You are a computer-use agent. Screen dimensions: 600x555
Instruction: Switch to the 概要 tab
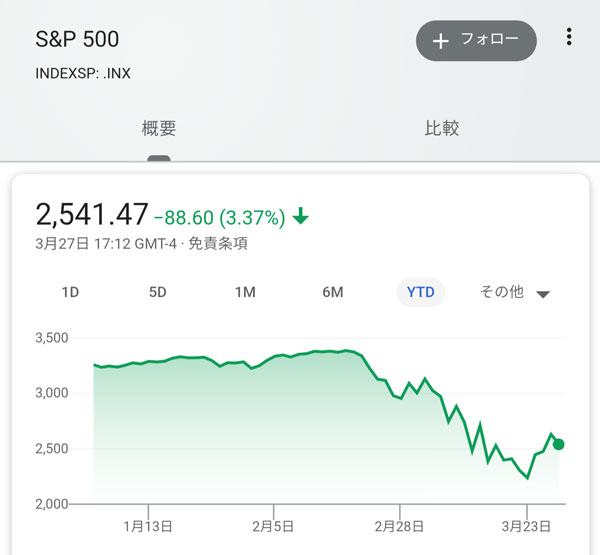click(x=159, y=128)
